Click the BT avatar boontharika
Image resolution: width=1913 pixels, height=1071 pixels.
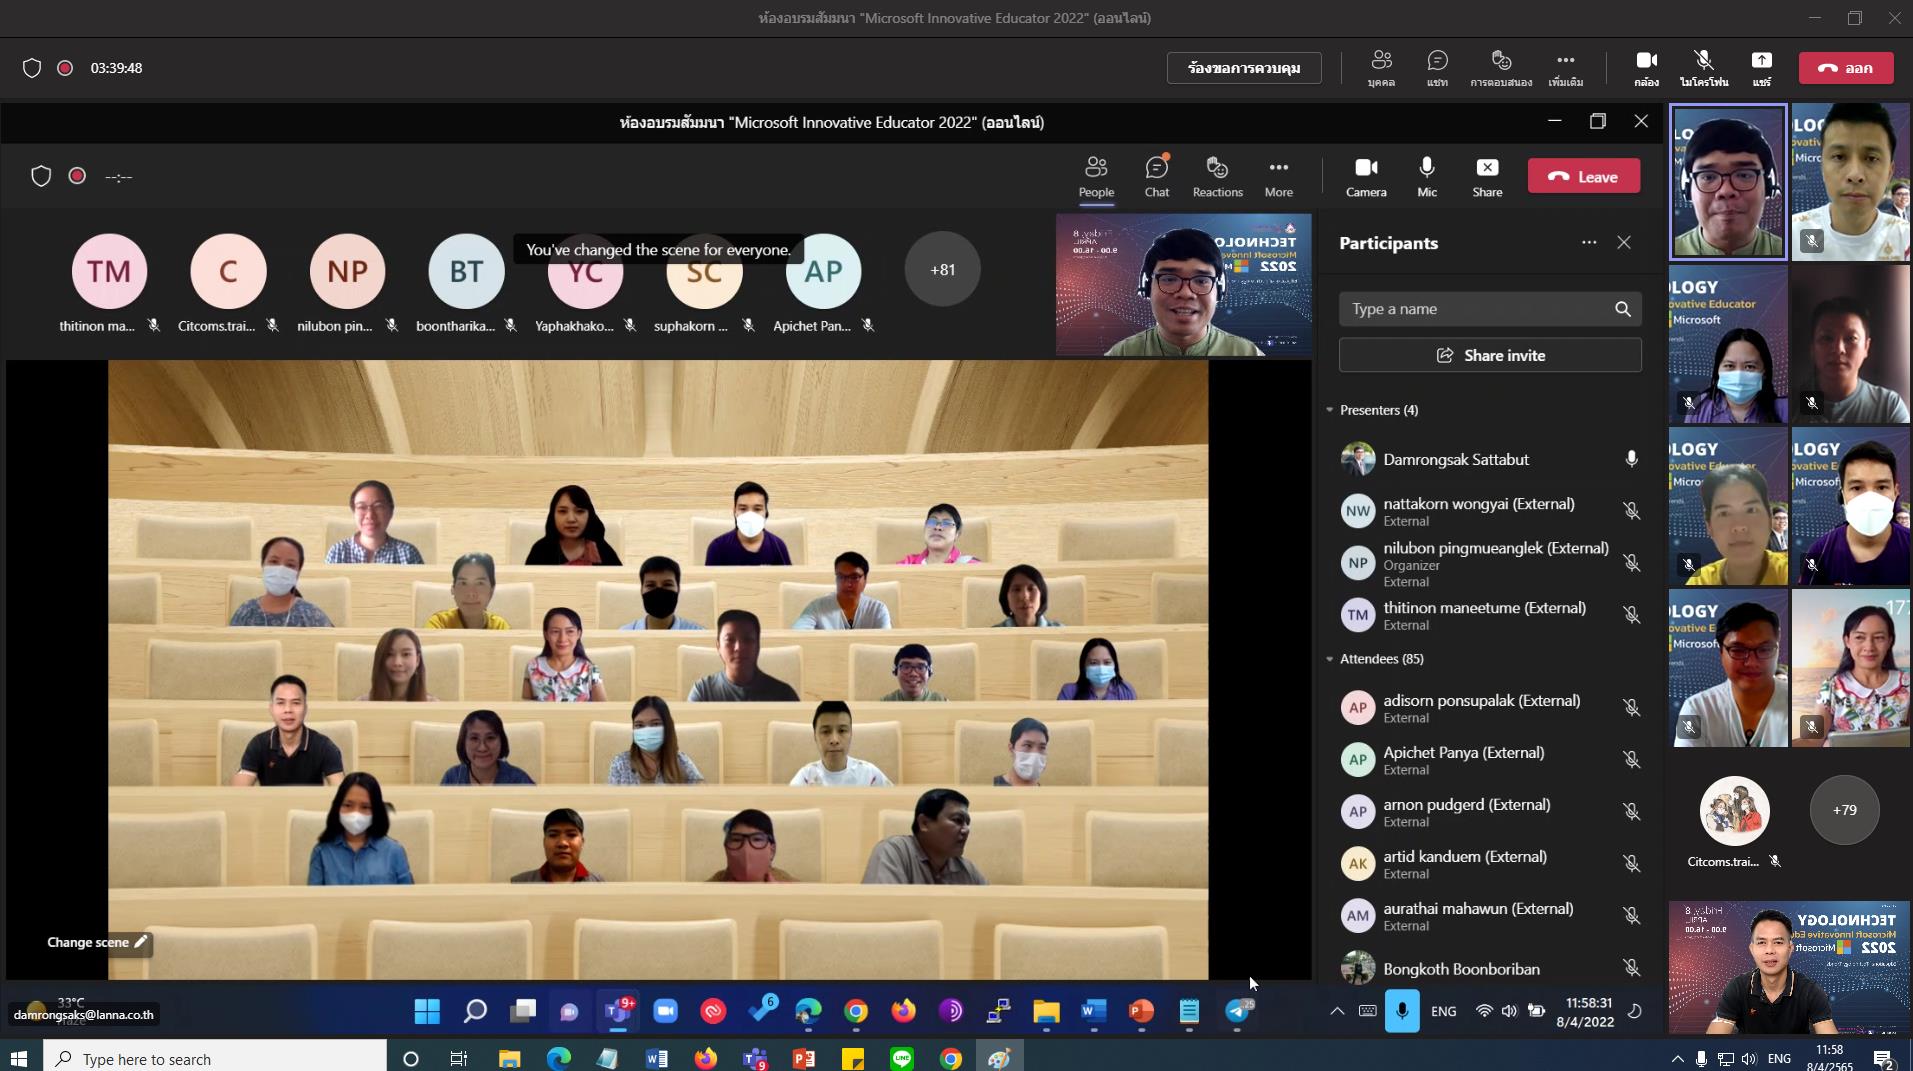click(466, 271)
